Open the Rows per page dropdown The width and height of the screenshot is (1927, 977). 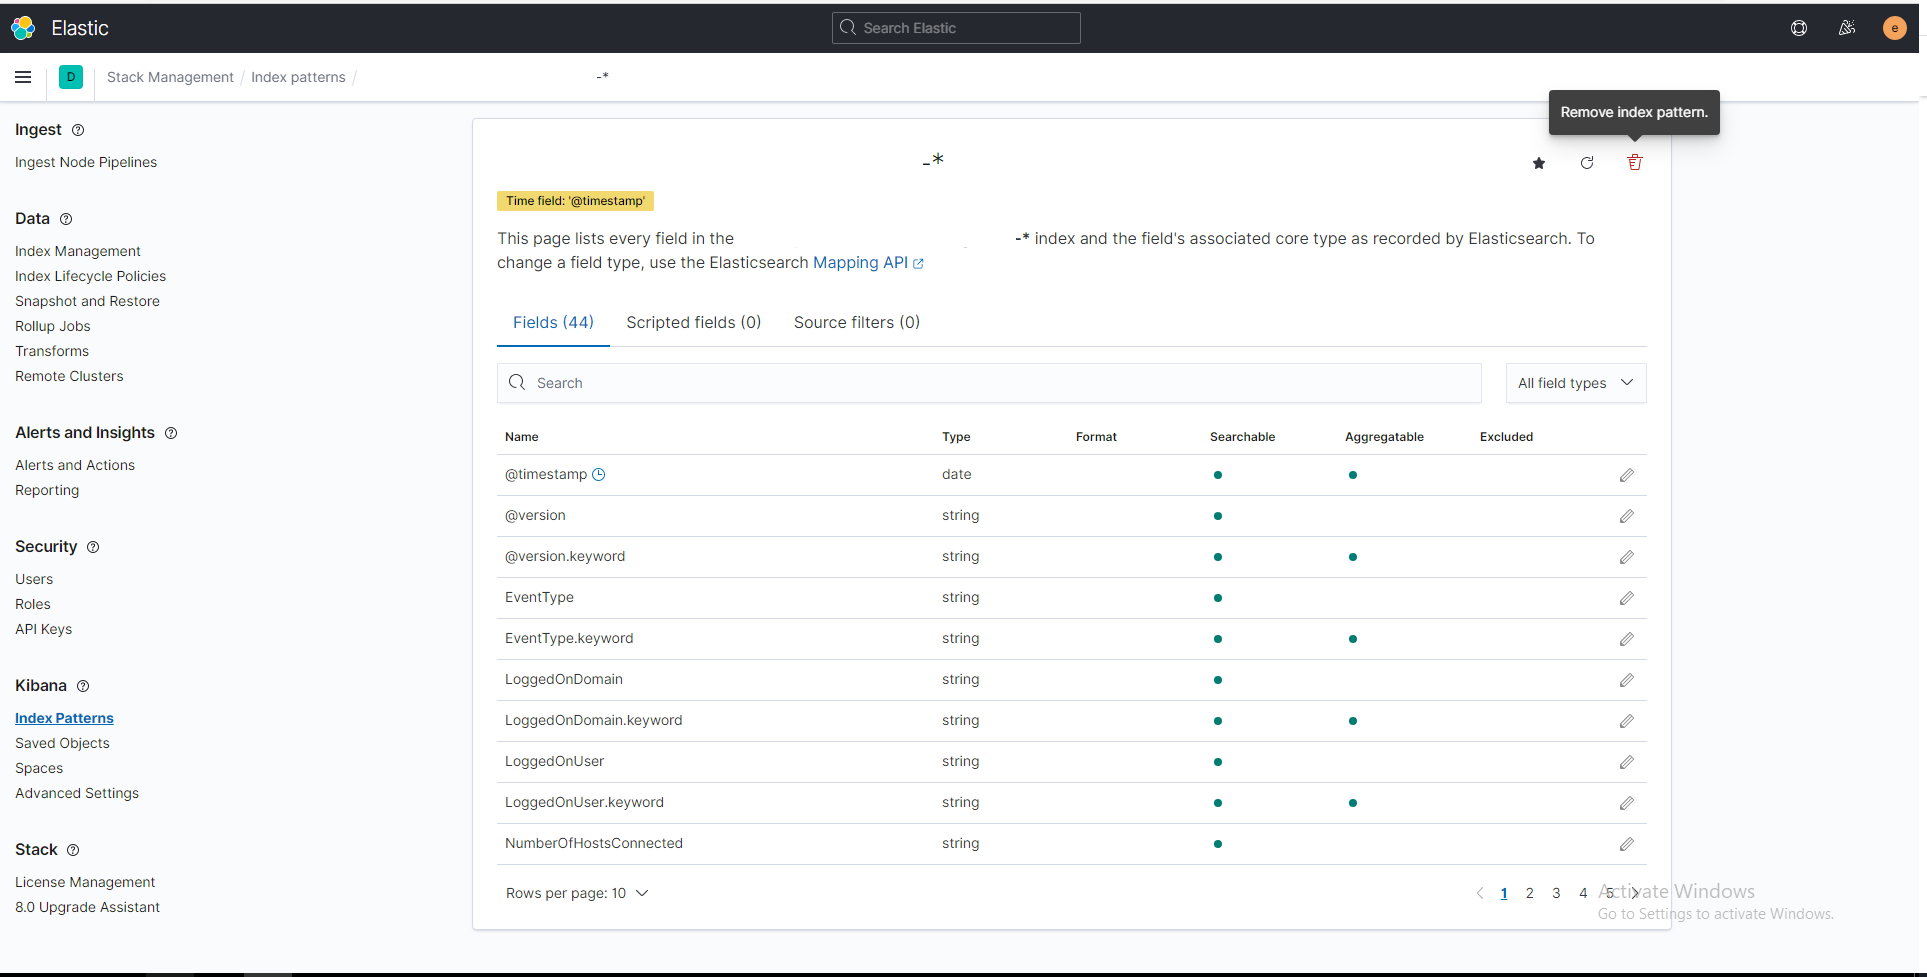click(x=577, y=893)
